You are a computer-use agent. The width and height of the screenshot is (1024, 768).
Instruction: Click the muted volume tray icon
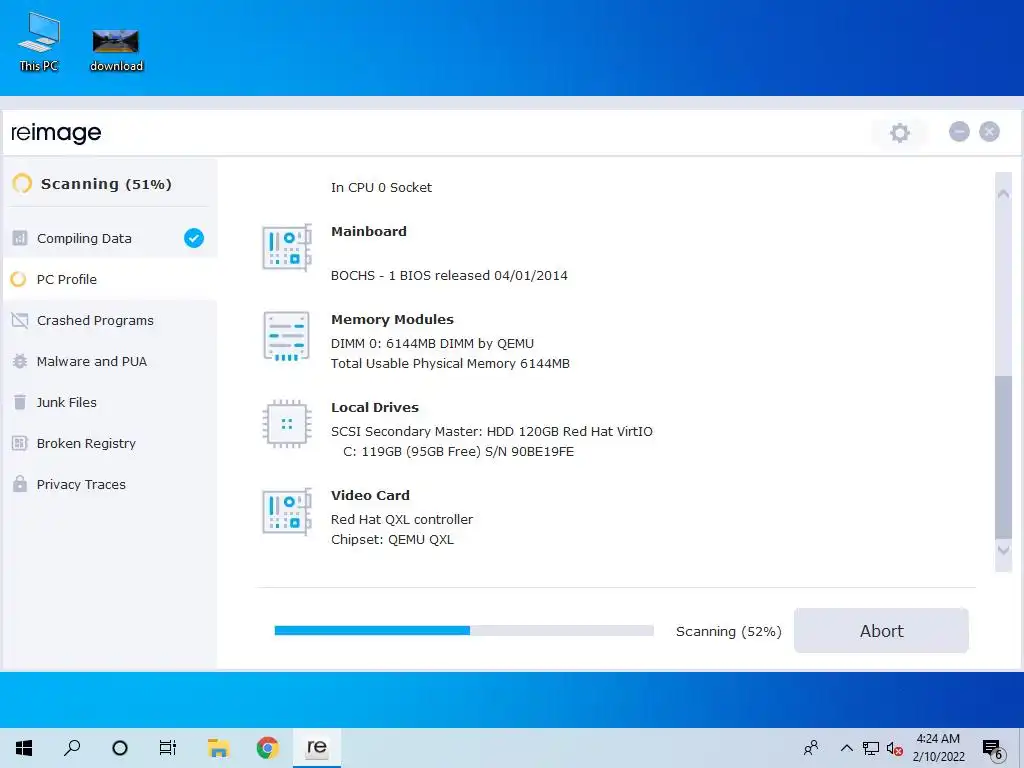click(894, 749)
